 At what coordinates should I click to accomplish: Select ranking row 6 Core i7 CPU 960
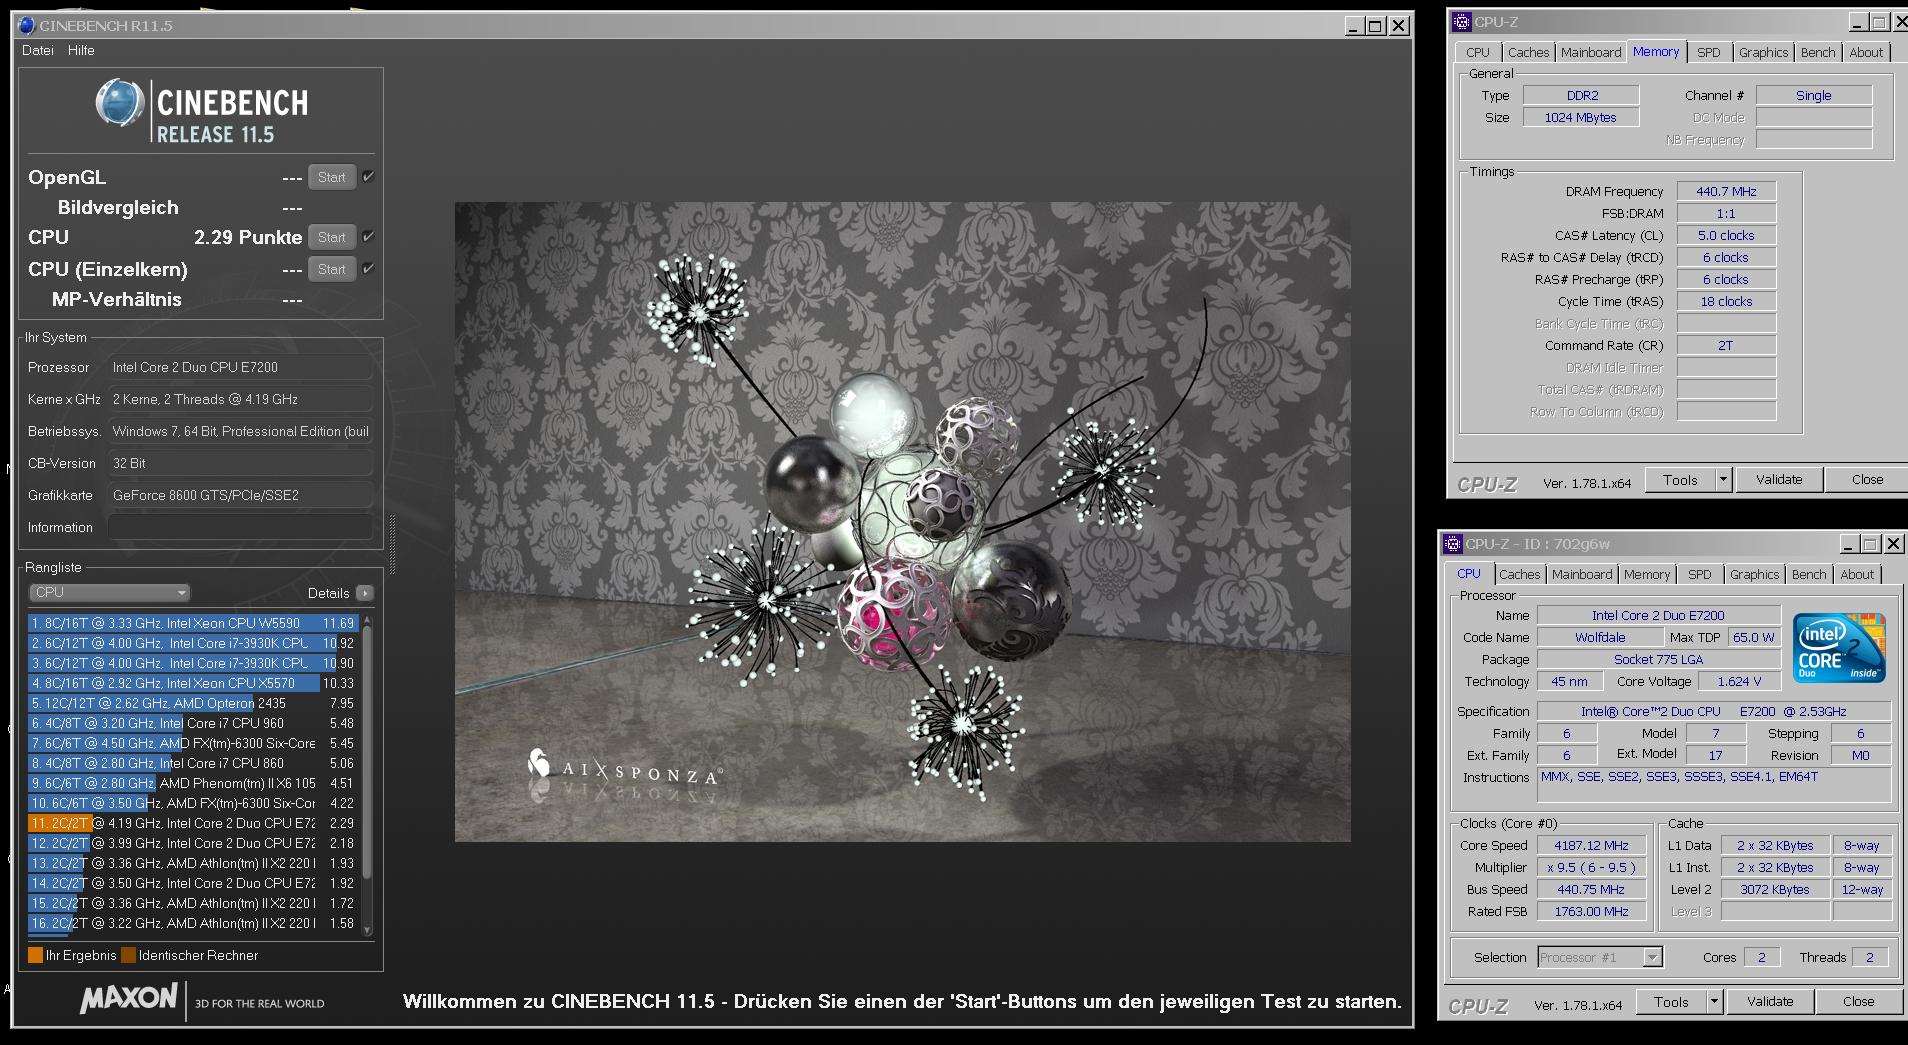pyautogui.click(x=192, y=723)
